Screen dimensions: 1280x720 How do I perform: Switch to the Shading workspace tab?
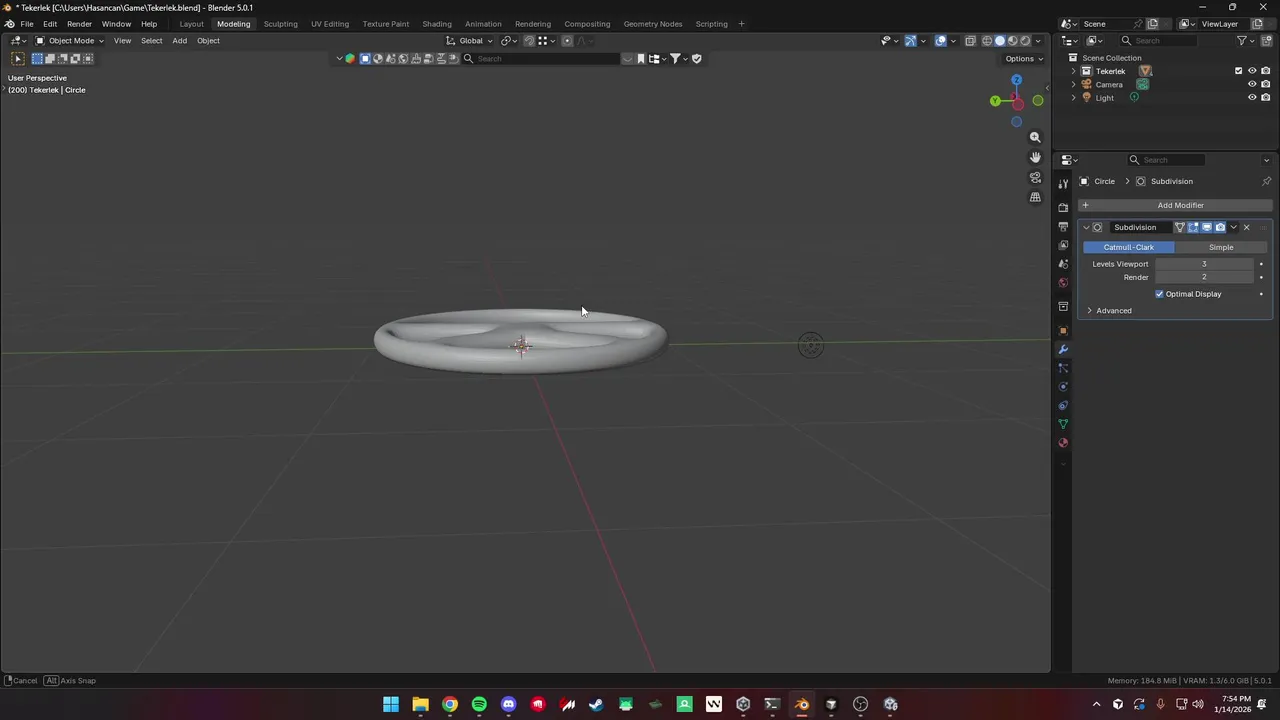[437, 24]
